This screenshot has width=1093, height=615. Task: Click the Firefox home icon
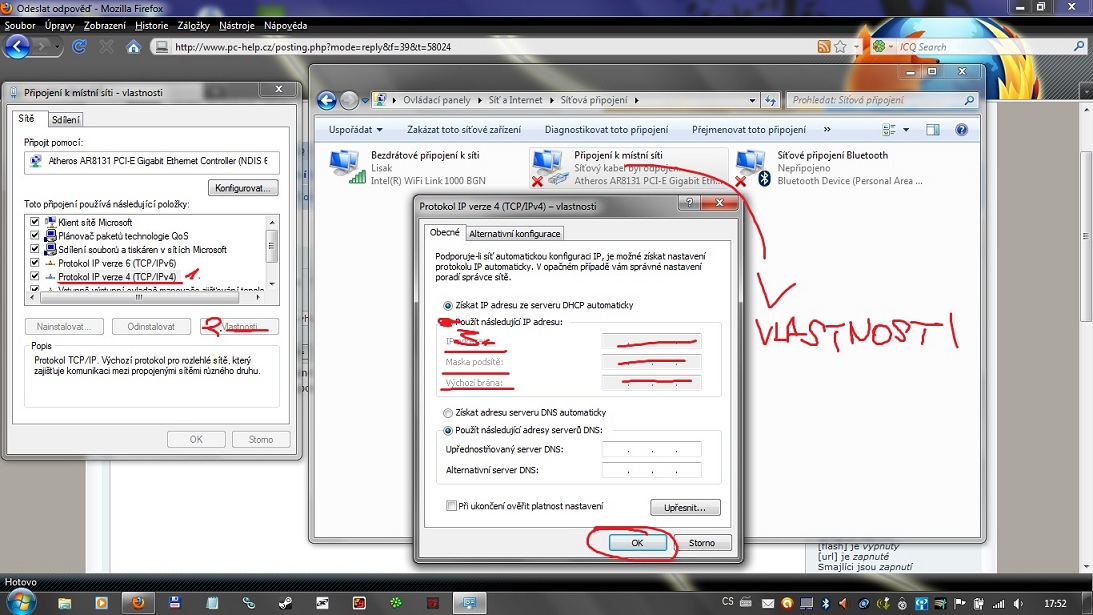pyautogui.click(x=133, y=47)
